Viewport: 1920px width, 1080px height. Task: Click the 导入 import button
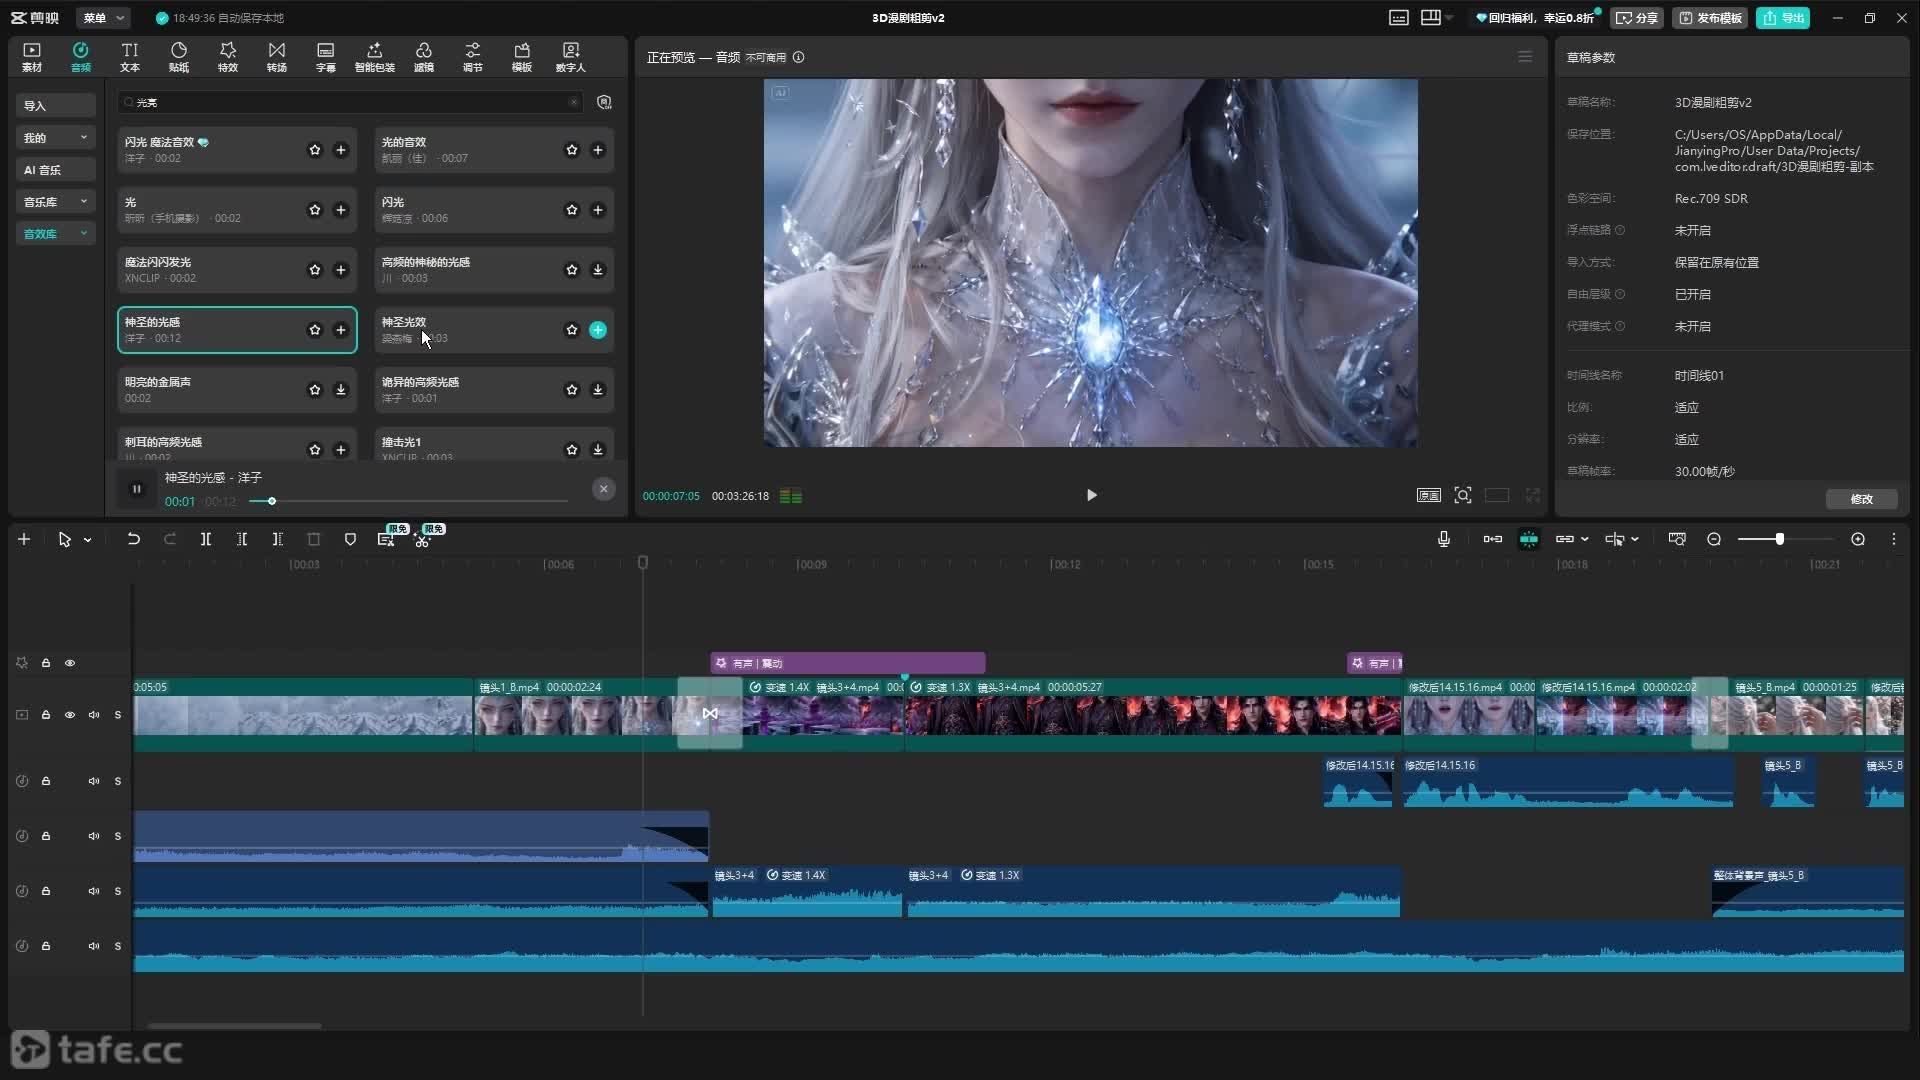[56, 106]
